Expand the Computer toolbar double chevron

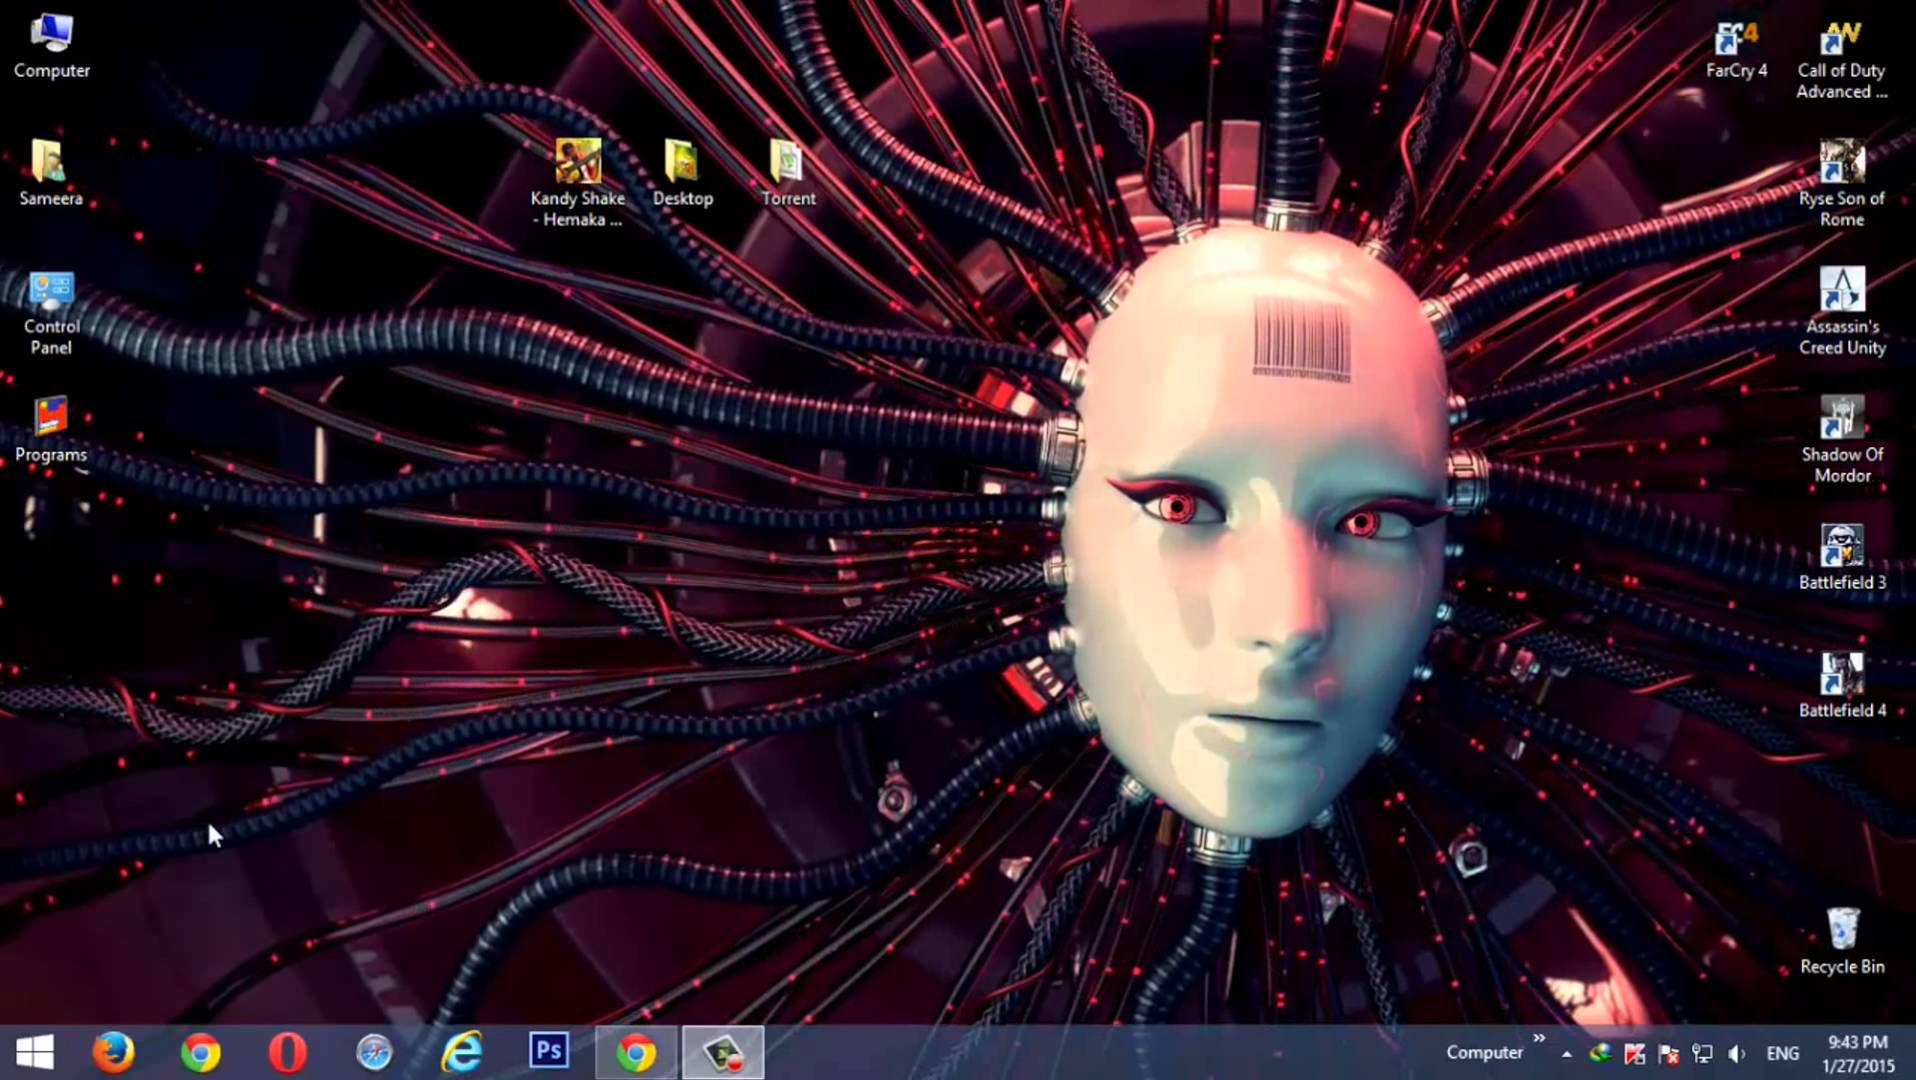click(x=1539, y=1038)
